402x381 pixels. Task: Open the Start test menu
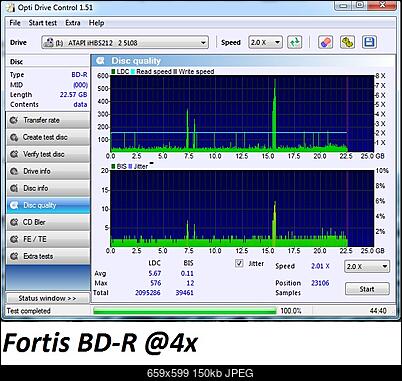(x=43, y=23)
